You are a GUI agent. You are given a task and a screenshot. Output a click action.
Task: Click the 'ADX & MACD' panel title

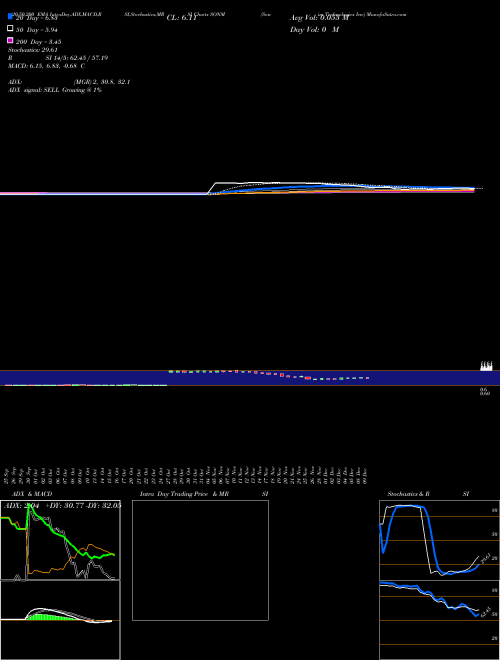pos(32,494)
